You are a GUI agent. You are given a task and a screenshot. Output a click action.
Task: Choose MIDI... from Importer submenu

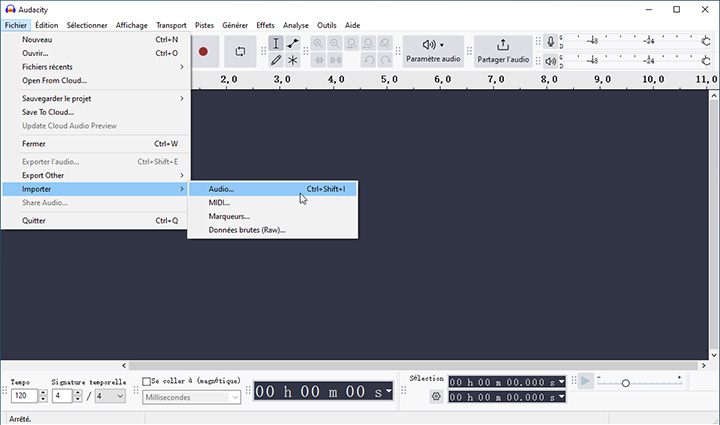[273, 202]
